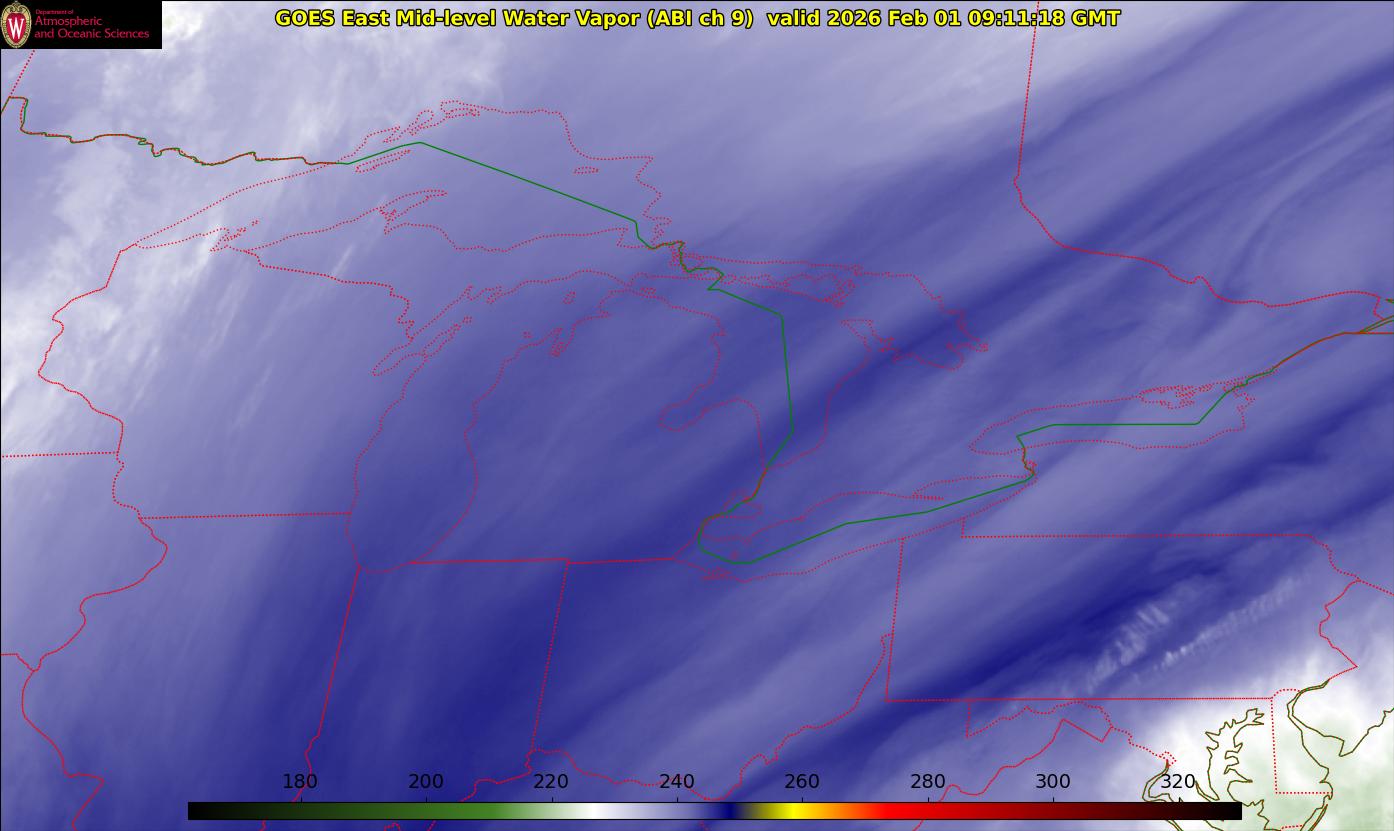This screenshot has height=831, width=1394.
Task: Click the 180 label on color scale
Action: [x=300, y=782]
